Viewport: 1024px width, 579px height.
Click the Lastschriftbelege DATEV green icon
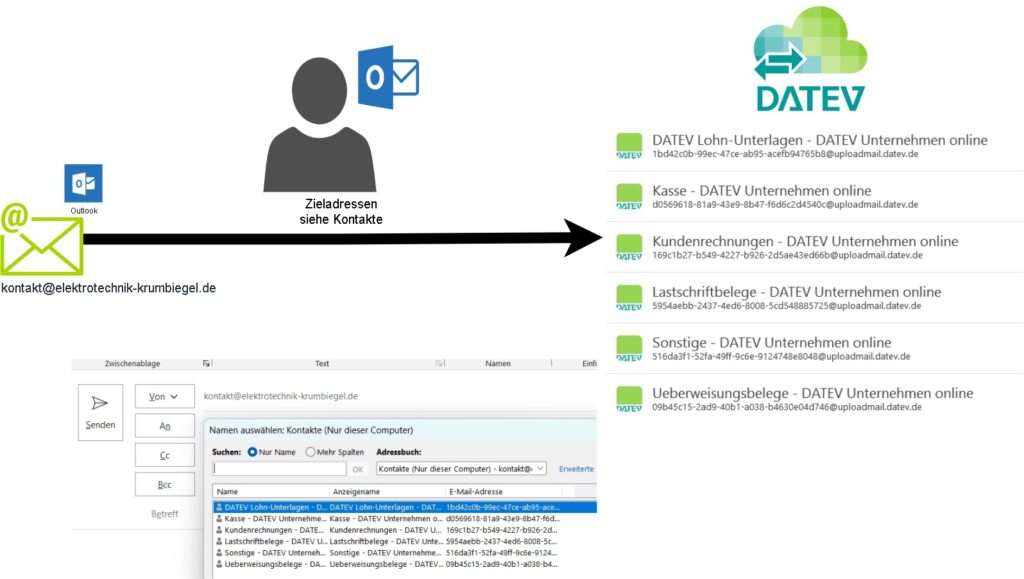pos(629,298)
